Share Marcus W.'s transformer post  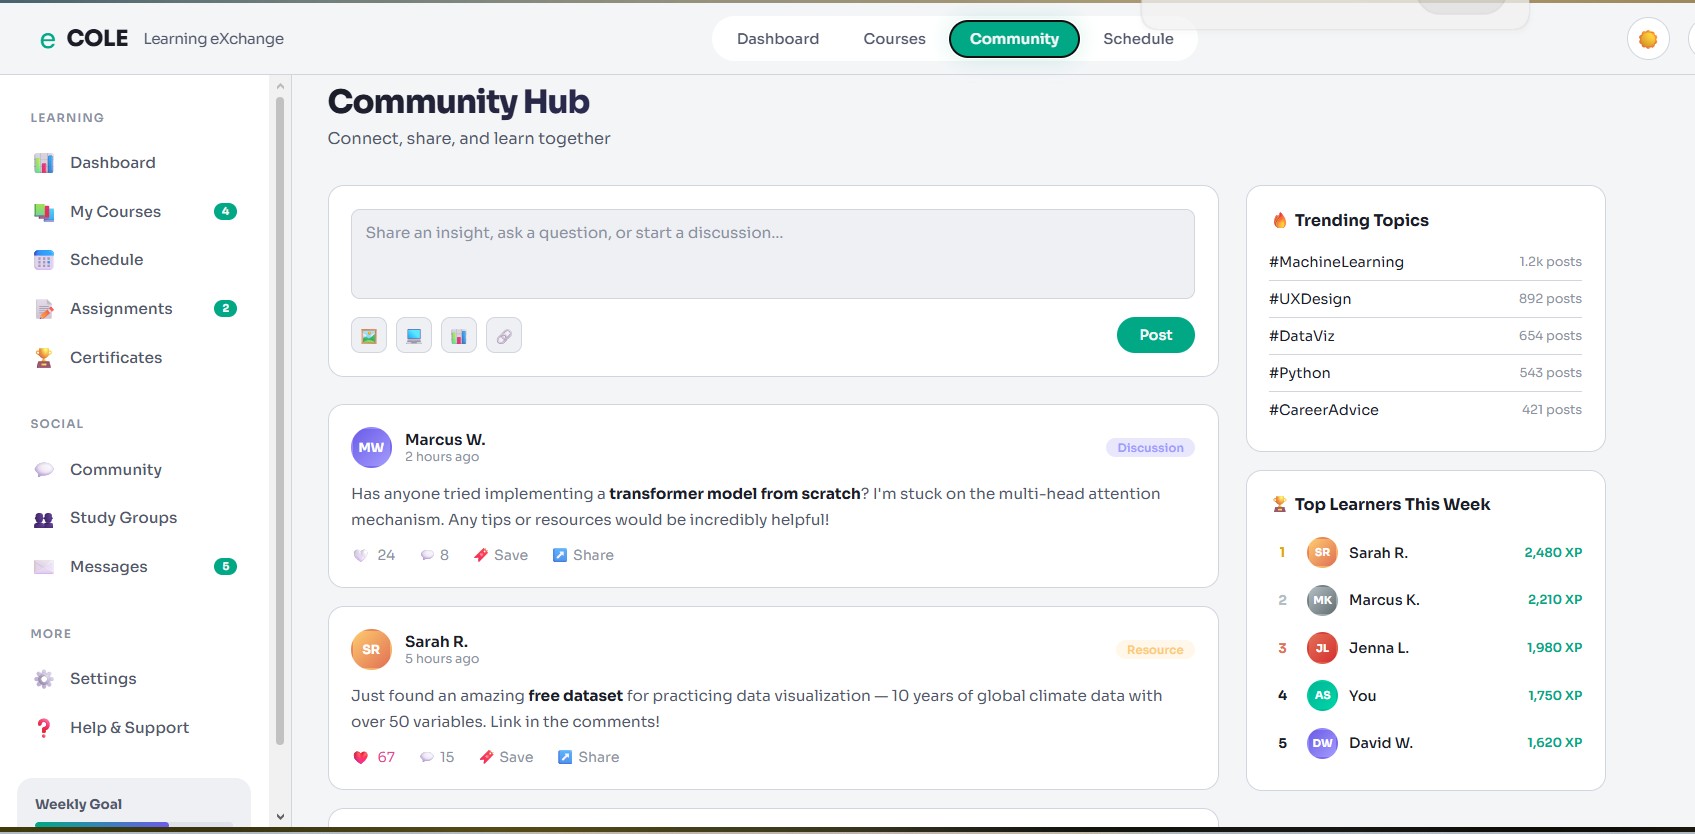click(583, 555)
